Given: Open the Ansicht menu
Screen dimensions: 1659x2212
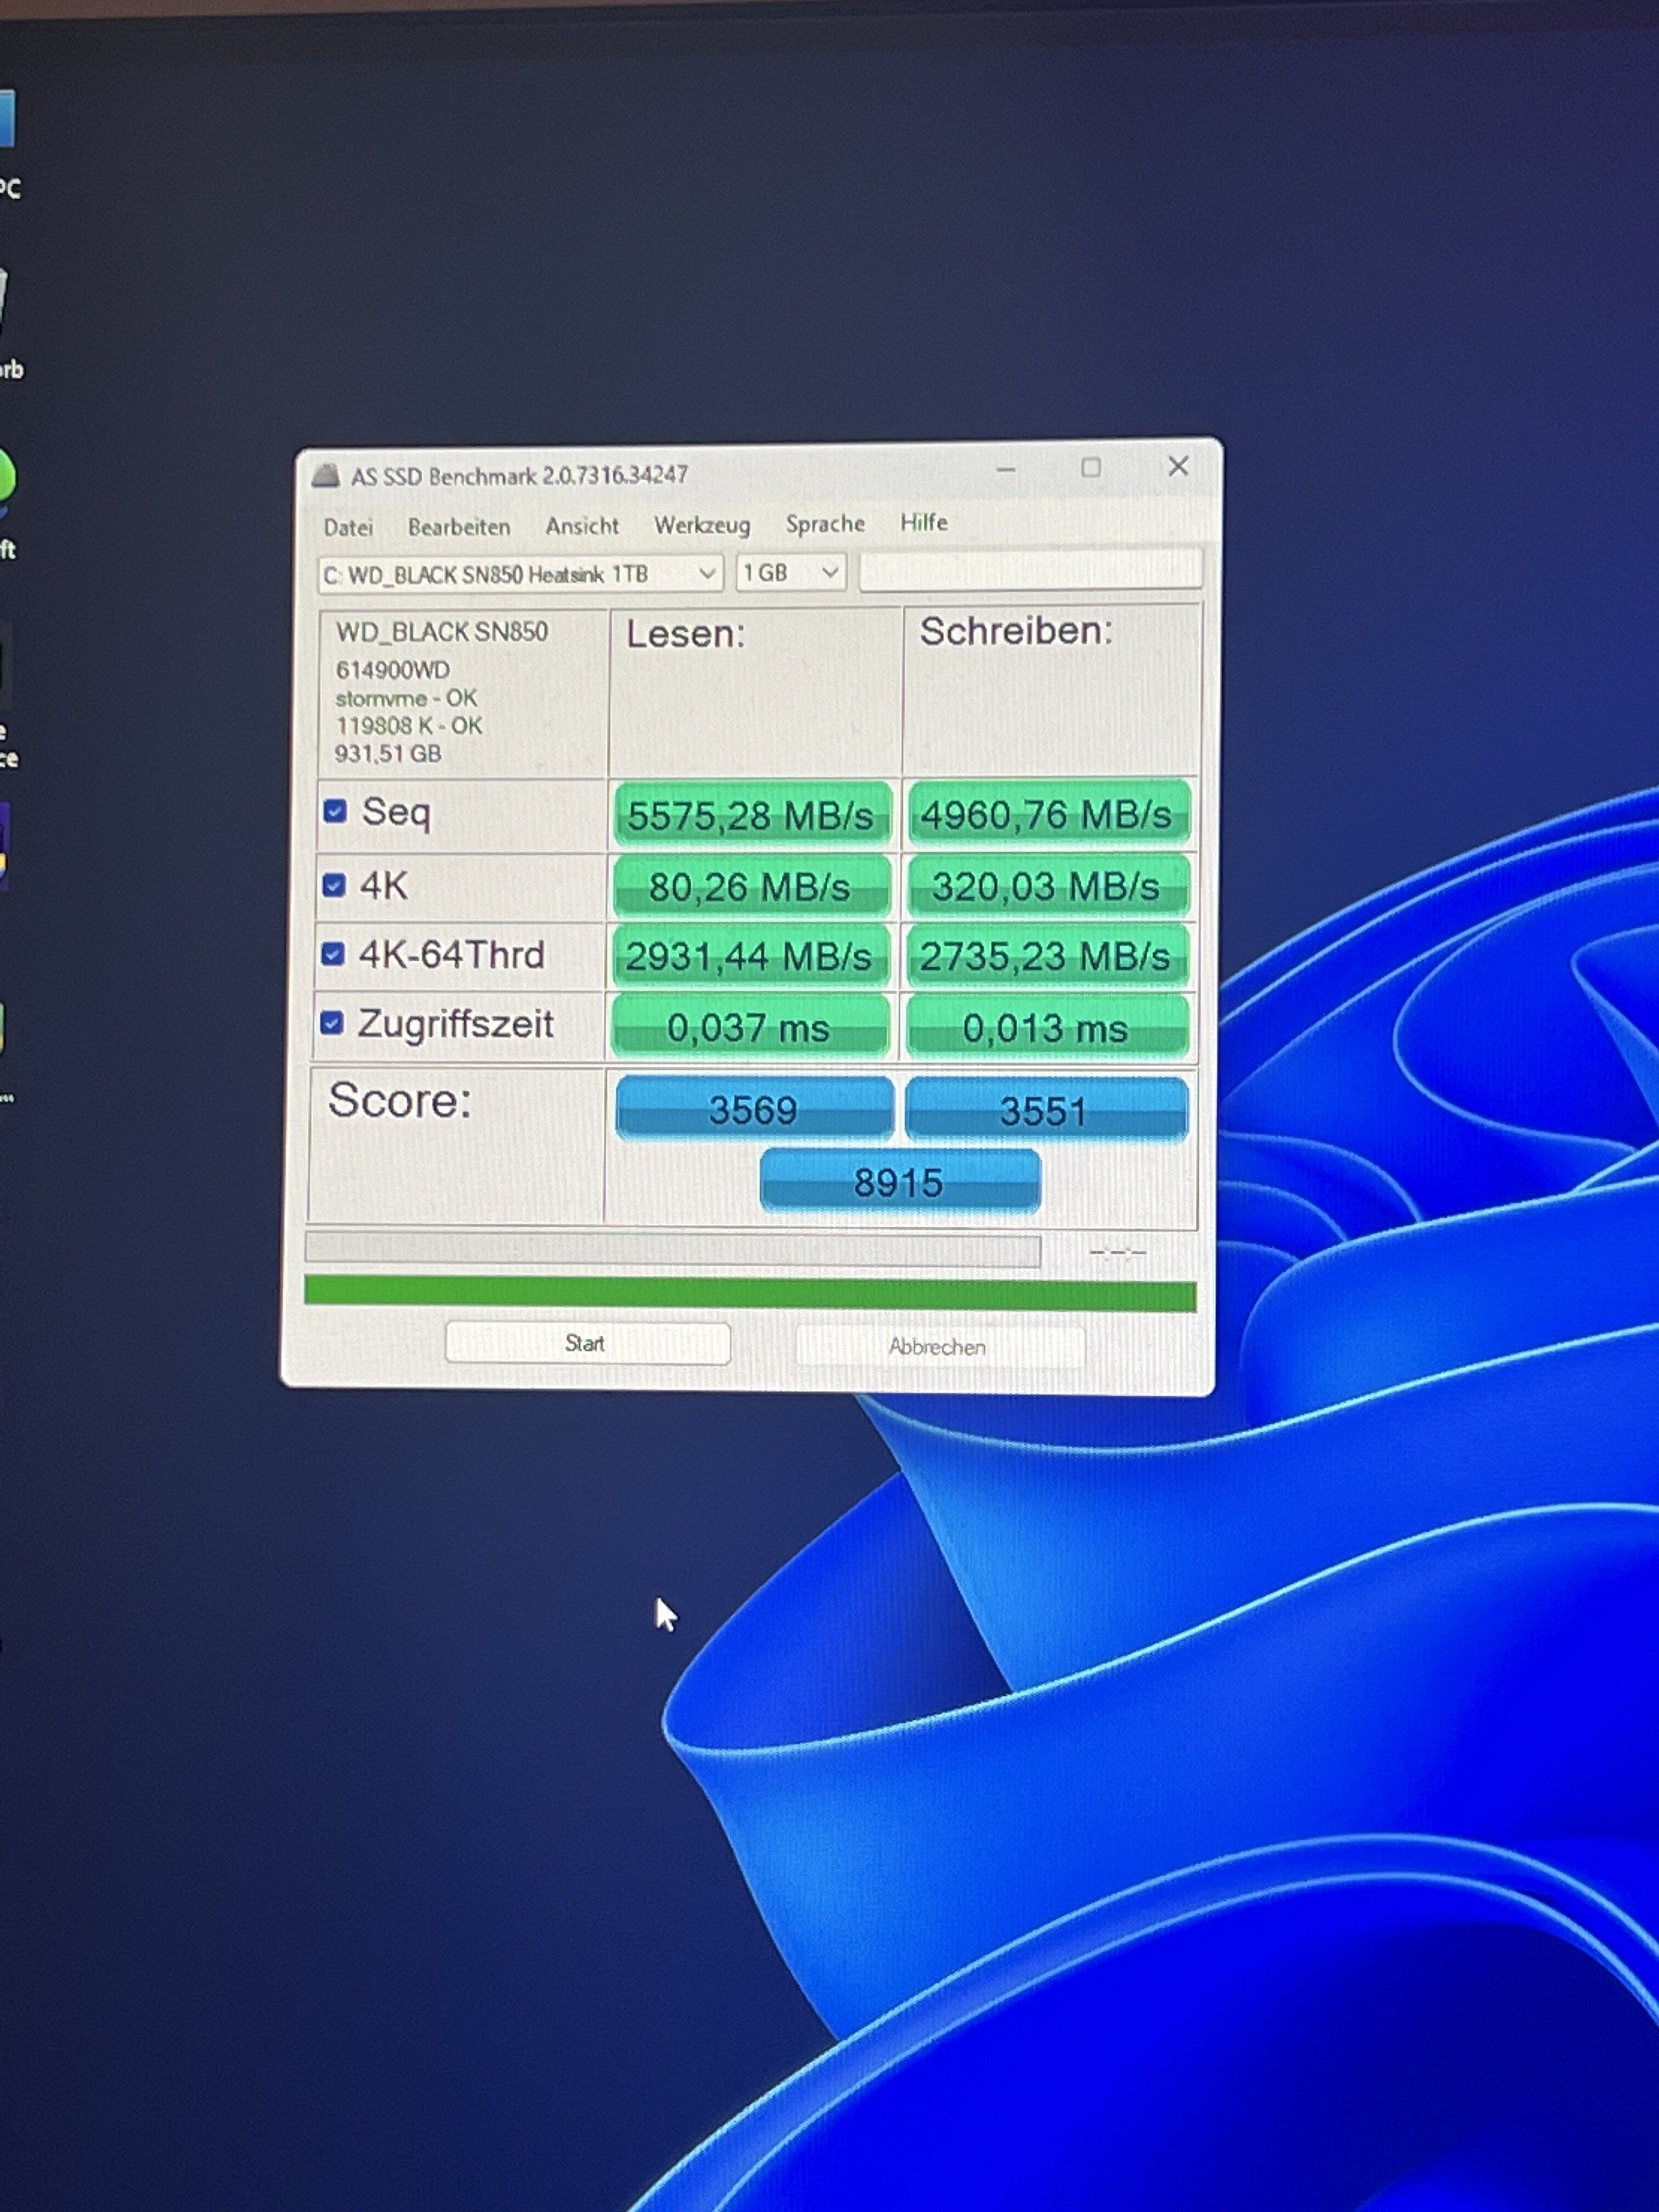Looking at the screenshot, I should point(582,525).
